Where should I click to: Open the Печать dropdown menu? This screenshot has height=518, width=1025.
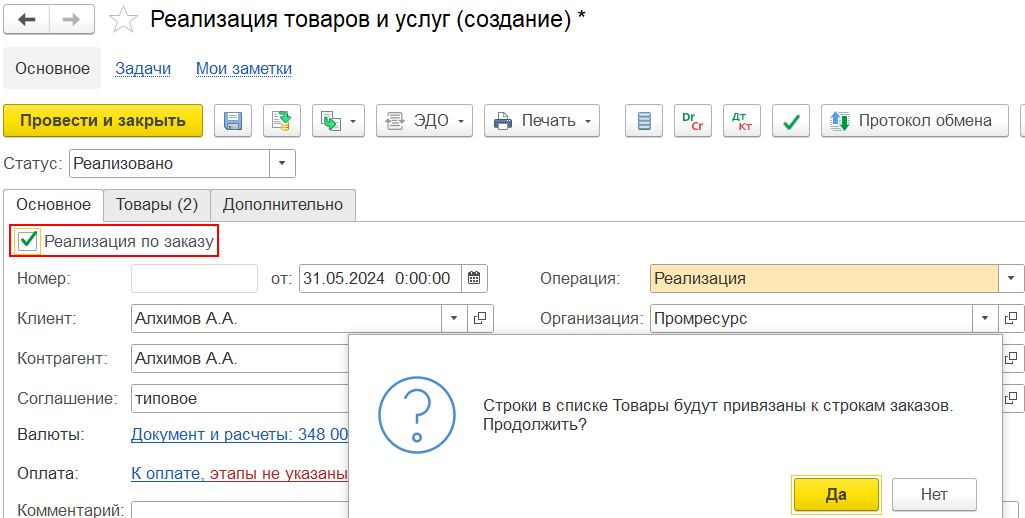pyautogui.click(x=542, y=121)
